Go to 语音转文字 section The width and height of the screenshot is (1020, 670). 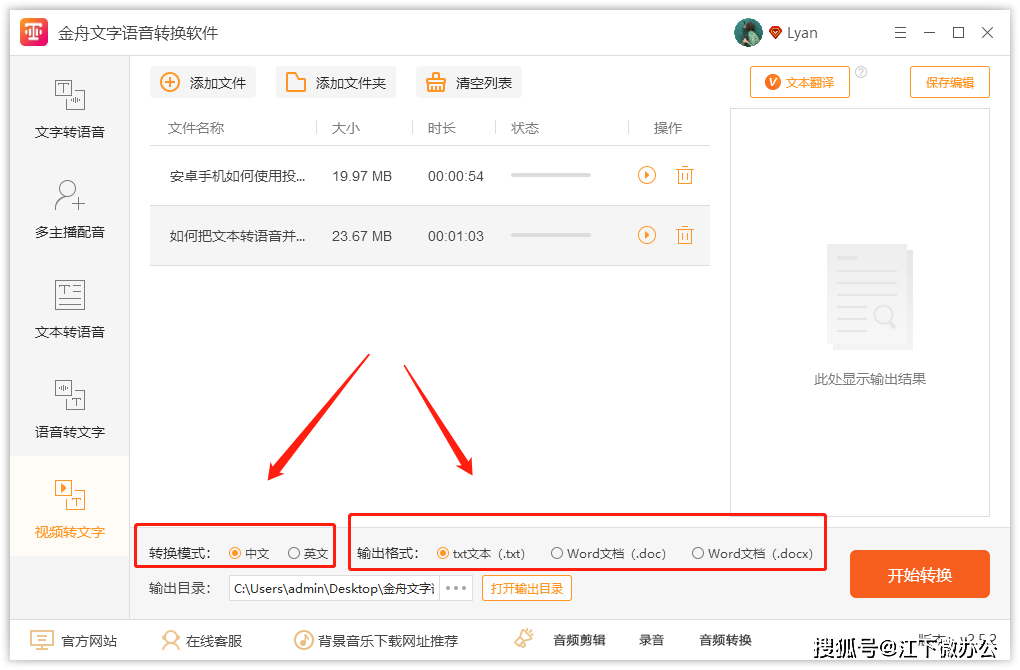tap(70, 409)
